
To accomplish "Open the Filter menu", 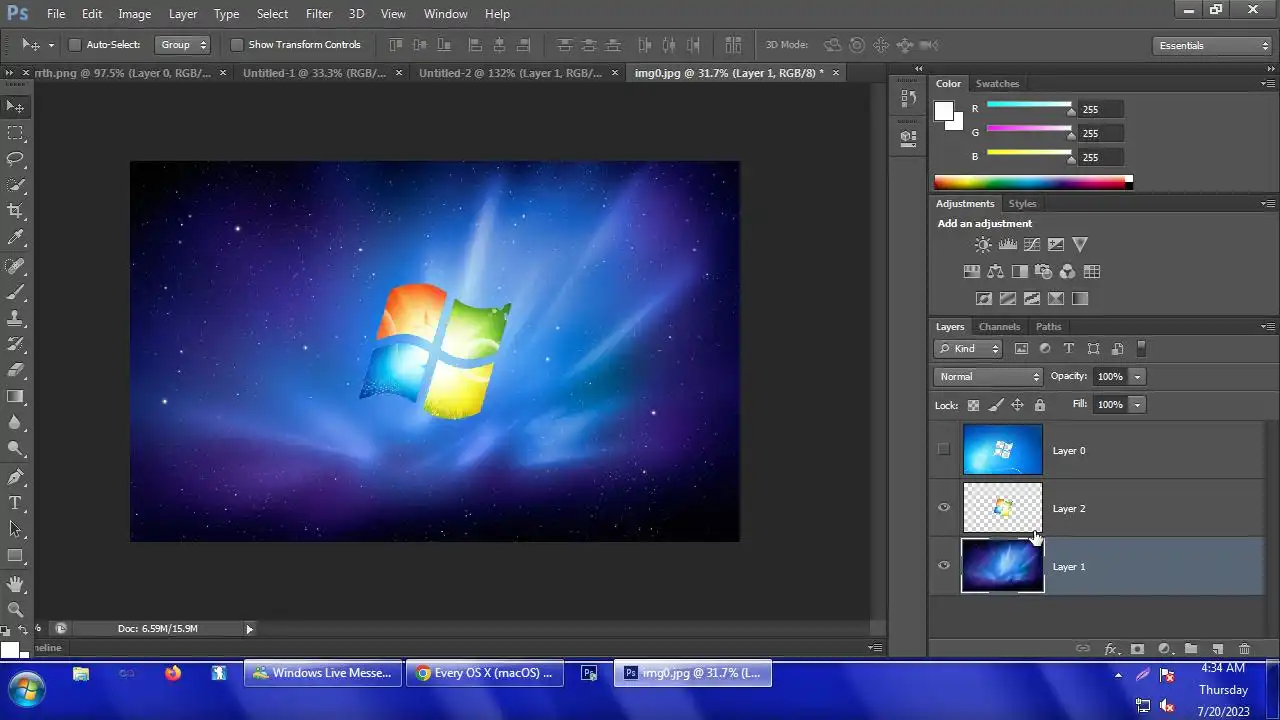I will coord(319,14).
